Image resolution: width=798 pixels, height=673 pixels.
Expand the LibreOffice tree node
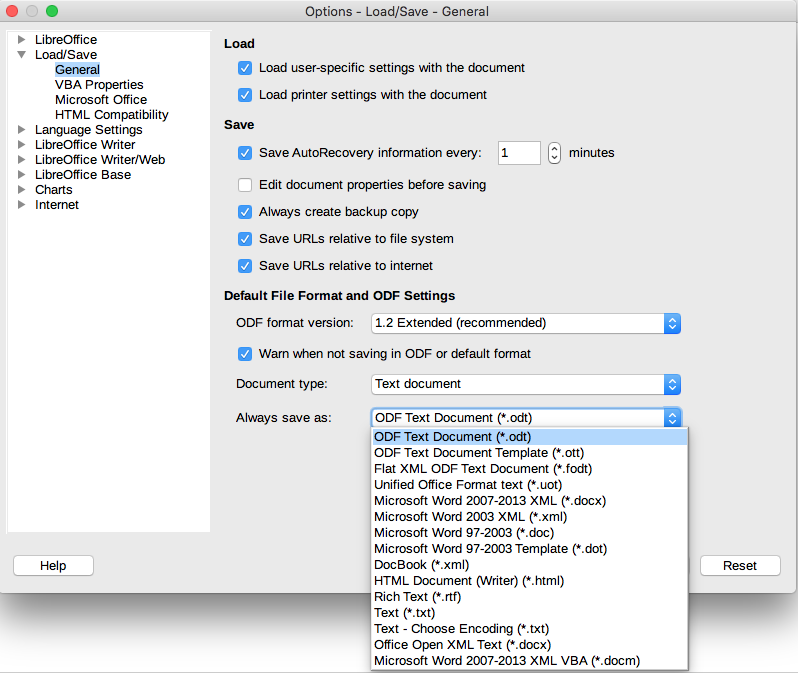tap(22, 40)
